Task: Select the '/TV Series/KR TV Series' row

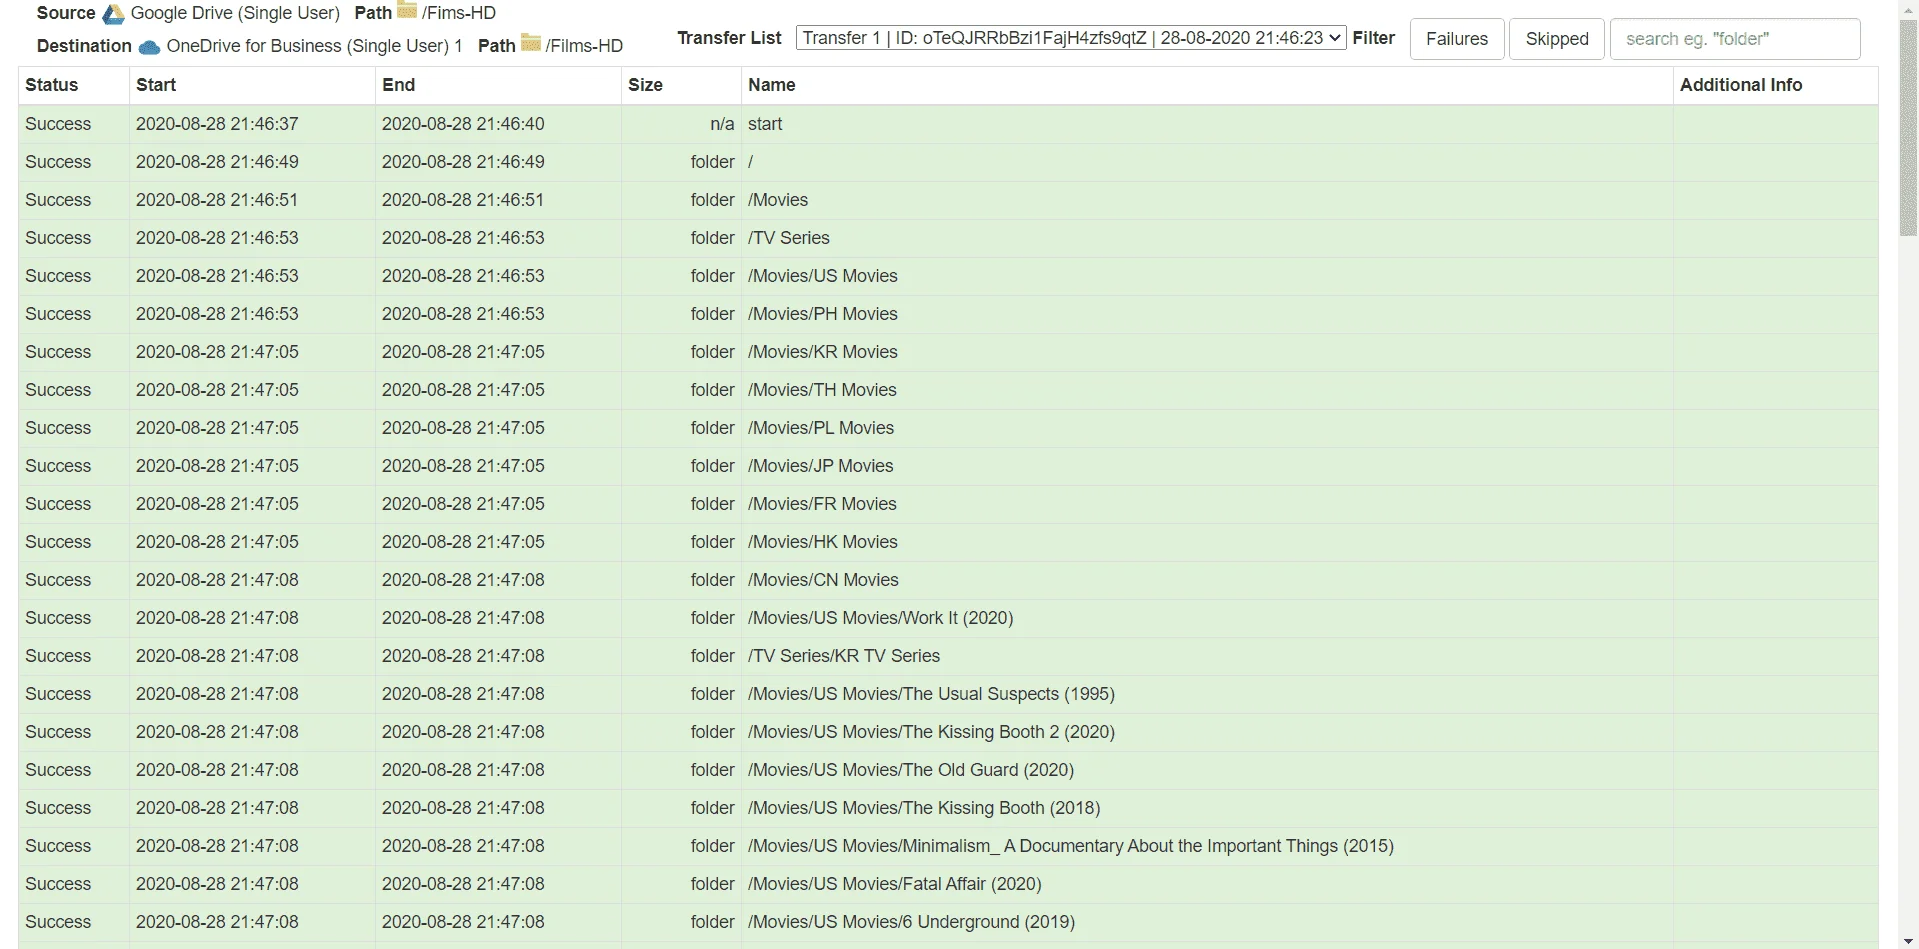Action: click(x=948, y=656)
